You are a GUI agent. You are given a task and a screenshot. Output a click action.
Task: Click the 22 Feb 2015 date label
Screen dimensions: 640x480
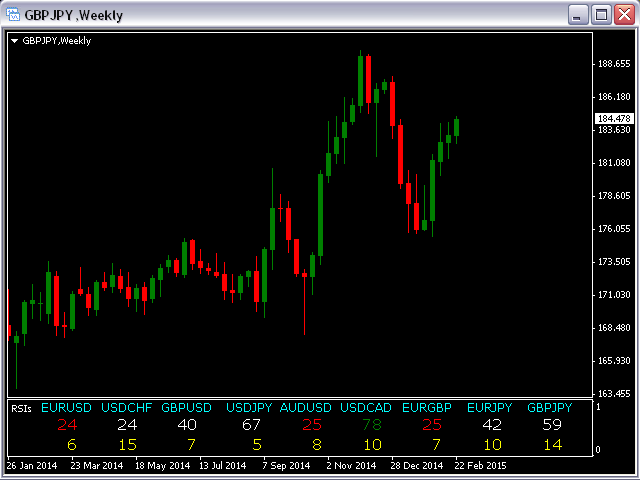(x=480, y=466)
